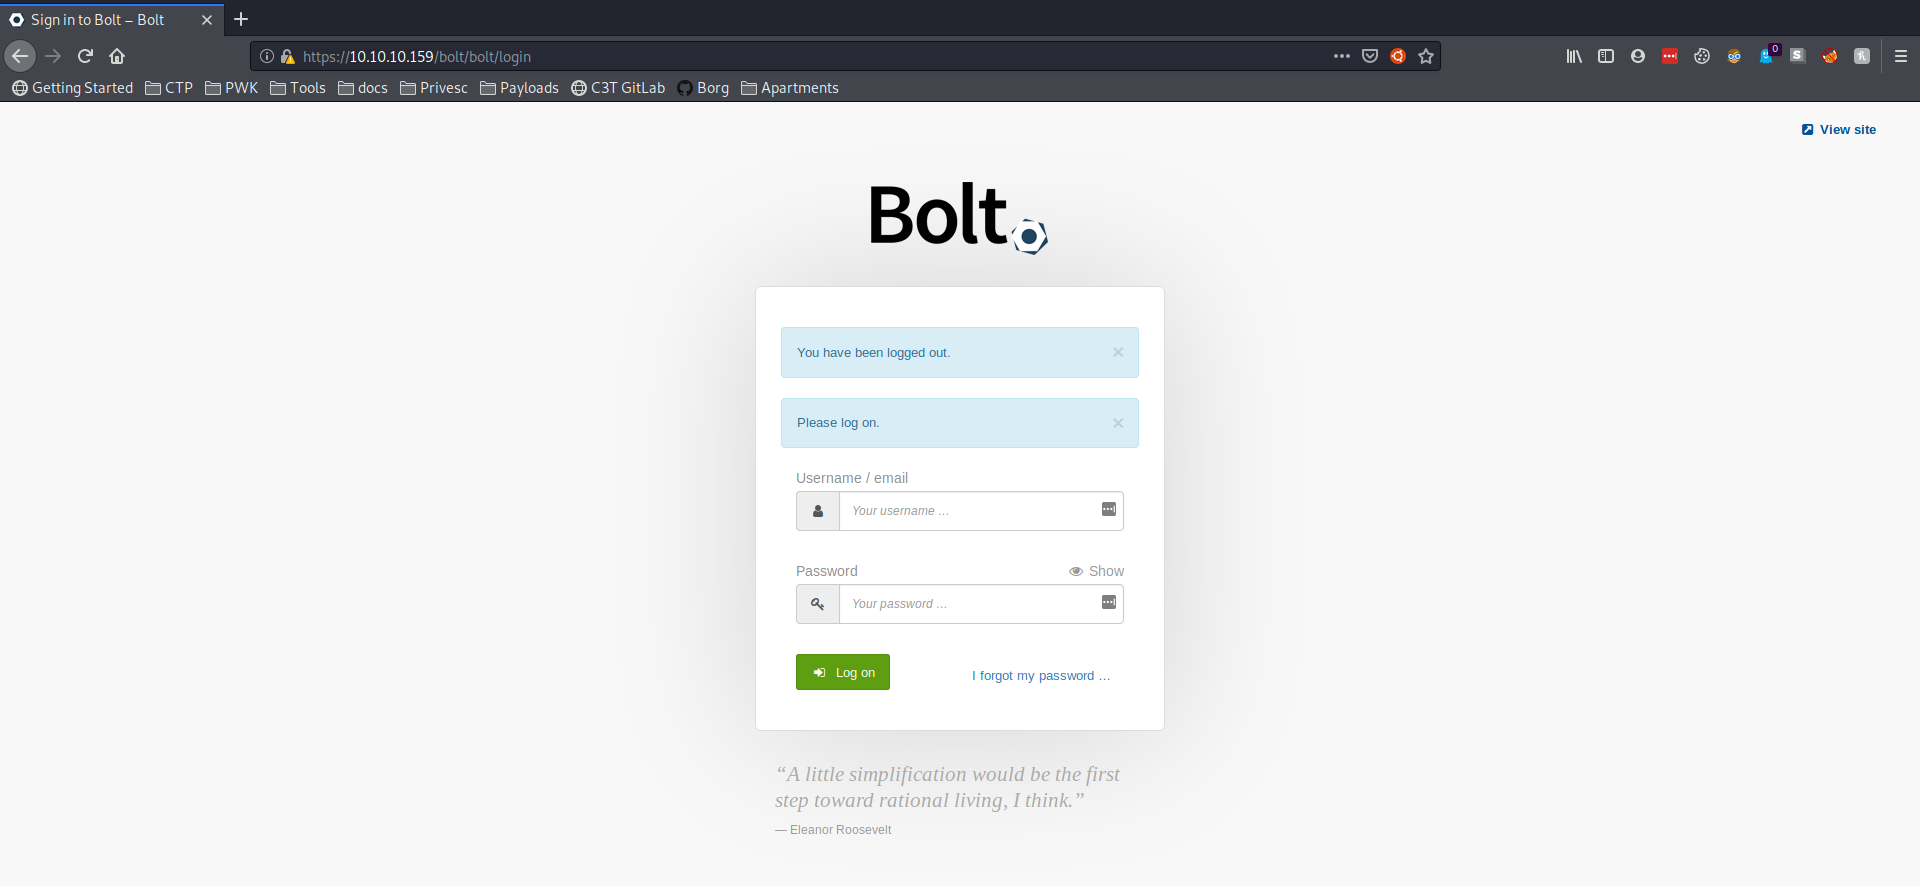
Task: Click password manager icon in password field
Action: point(1109,602)
